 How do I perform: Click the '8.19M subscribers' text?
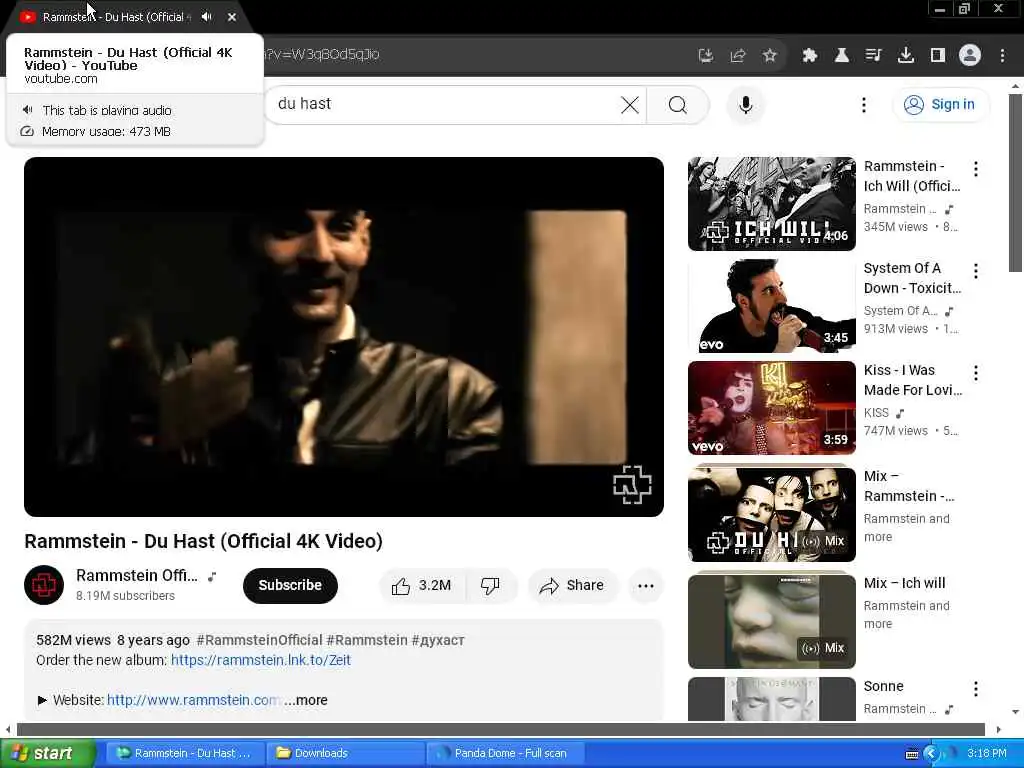125,596
